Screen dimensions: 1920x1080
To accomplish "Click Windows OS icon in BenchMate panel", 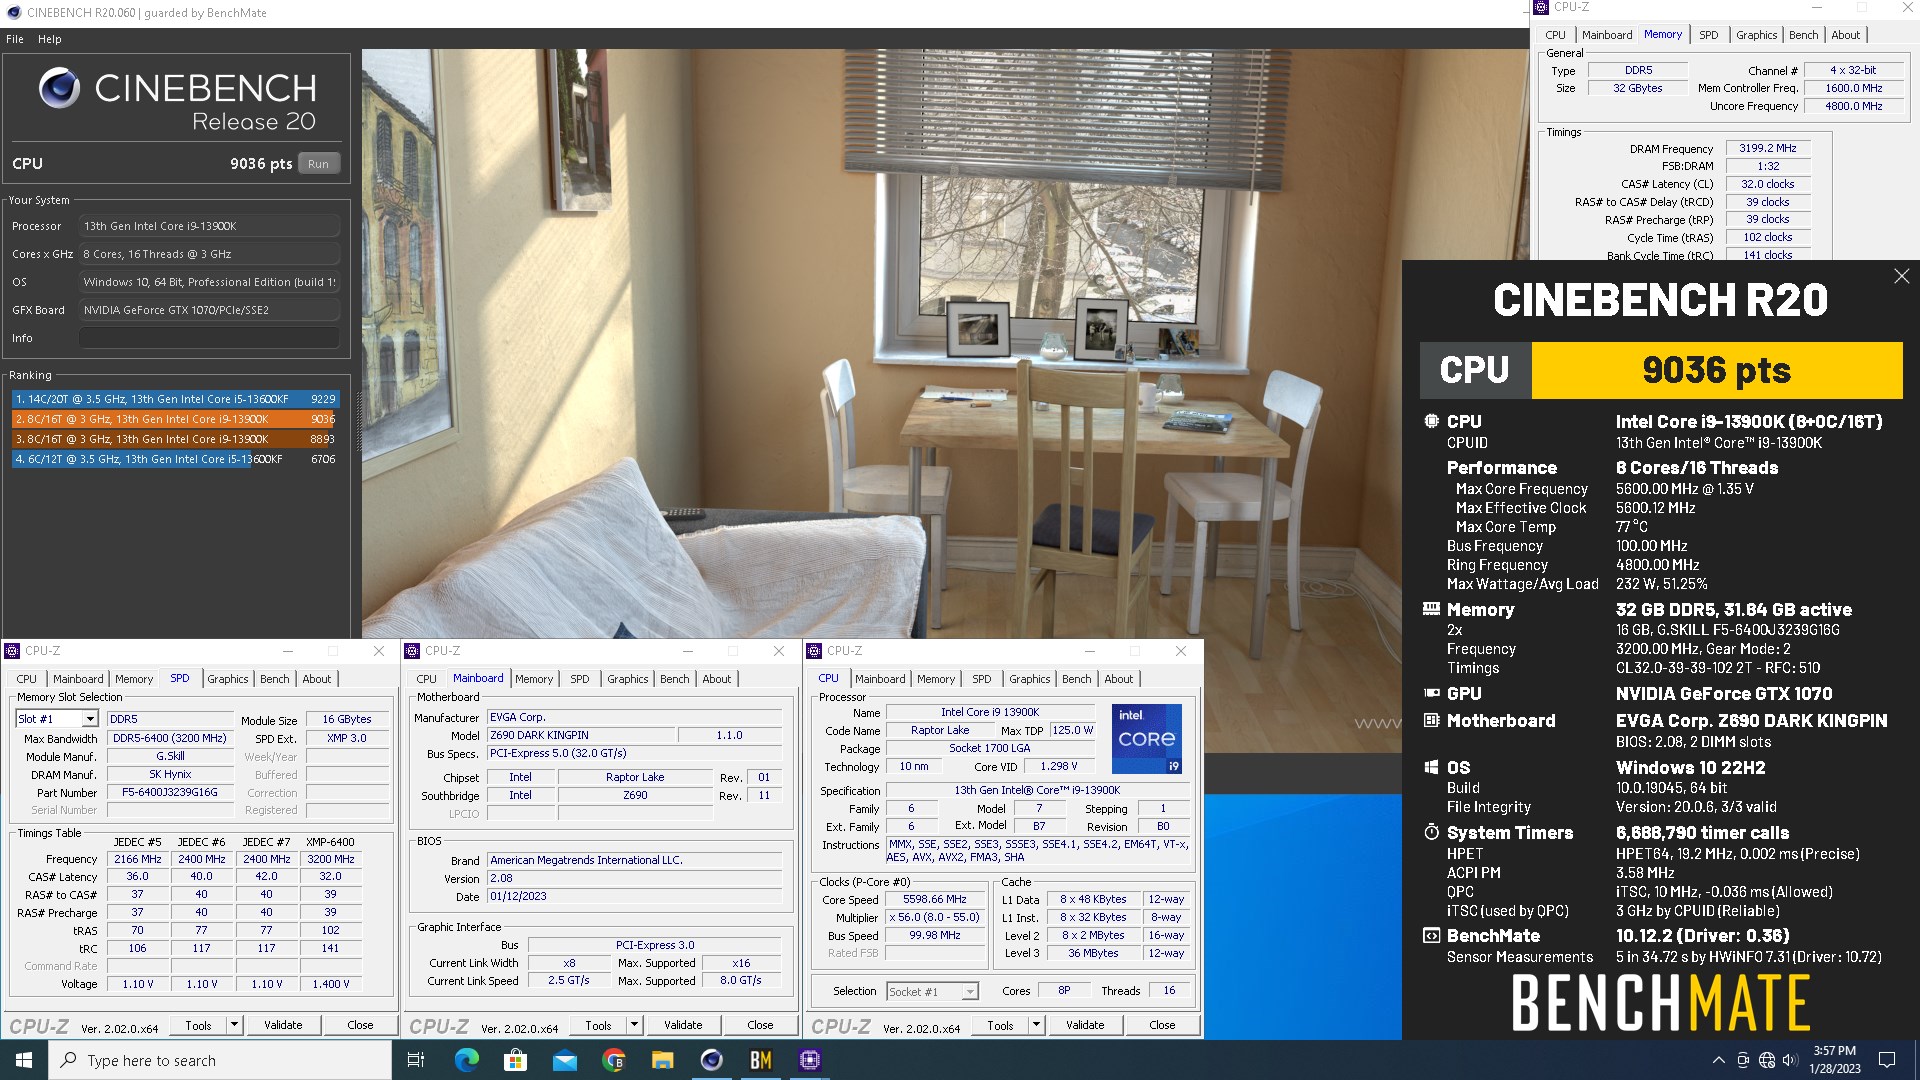I will coord(1431,768).
